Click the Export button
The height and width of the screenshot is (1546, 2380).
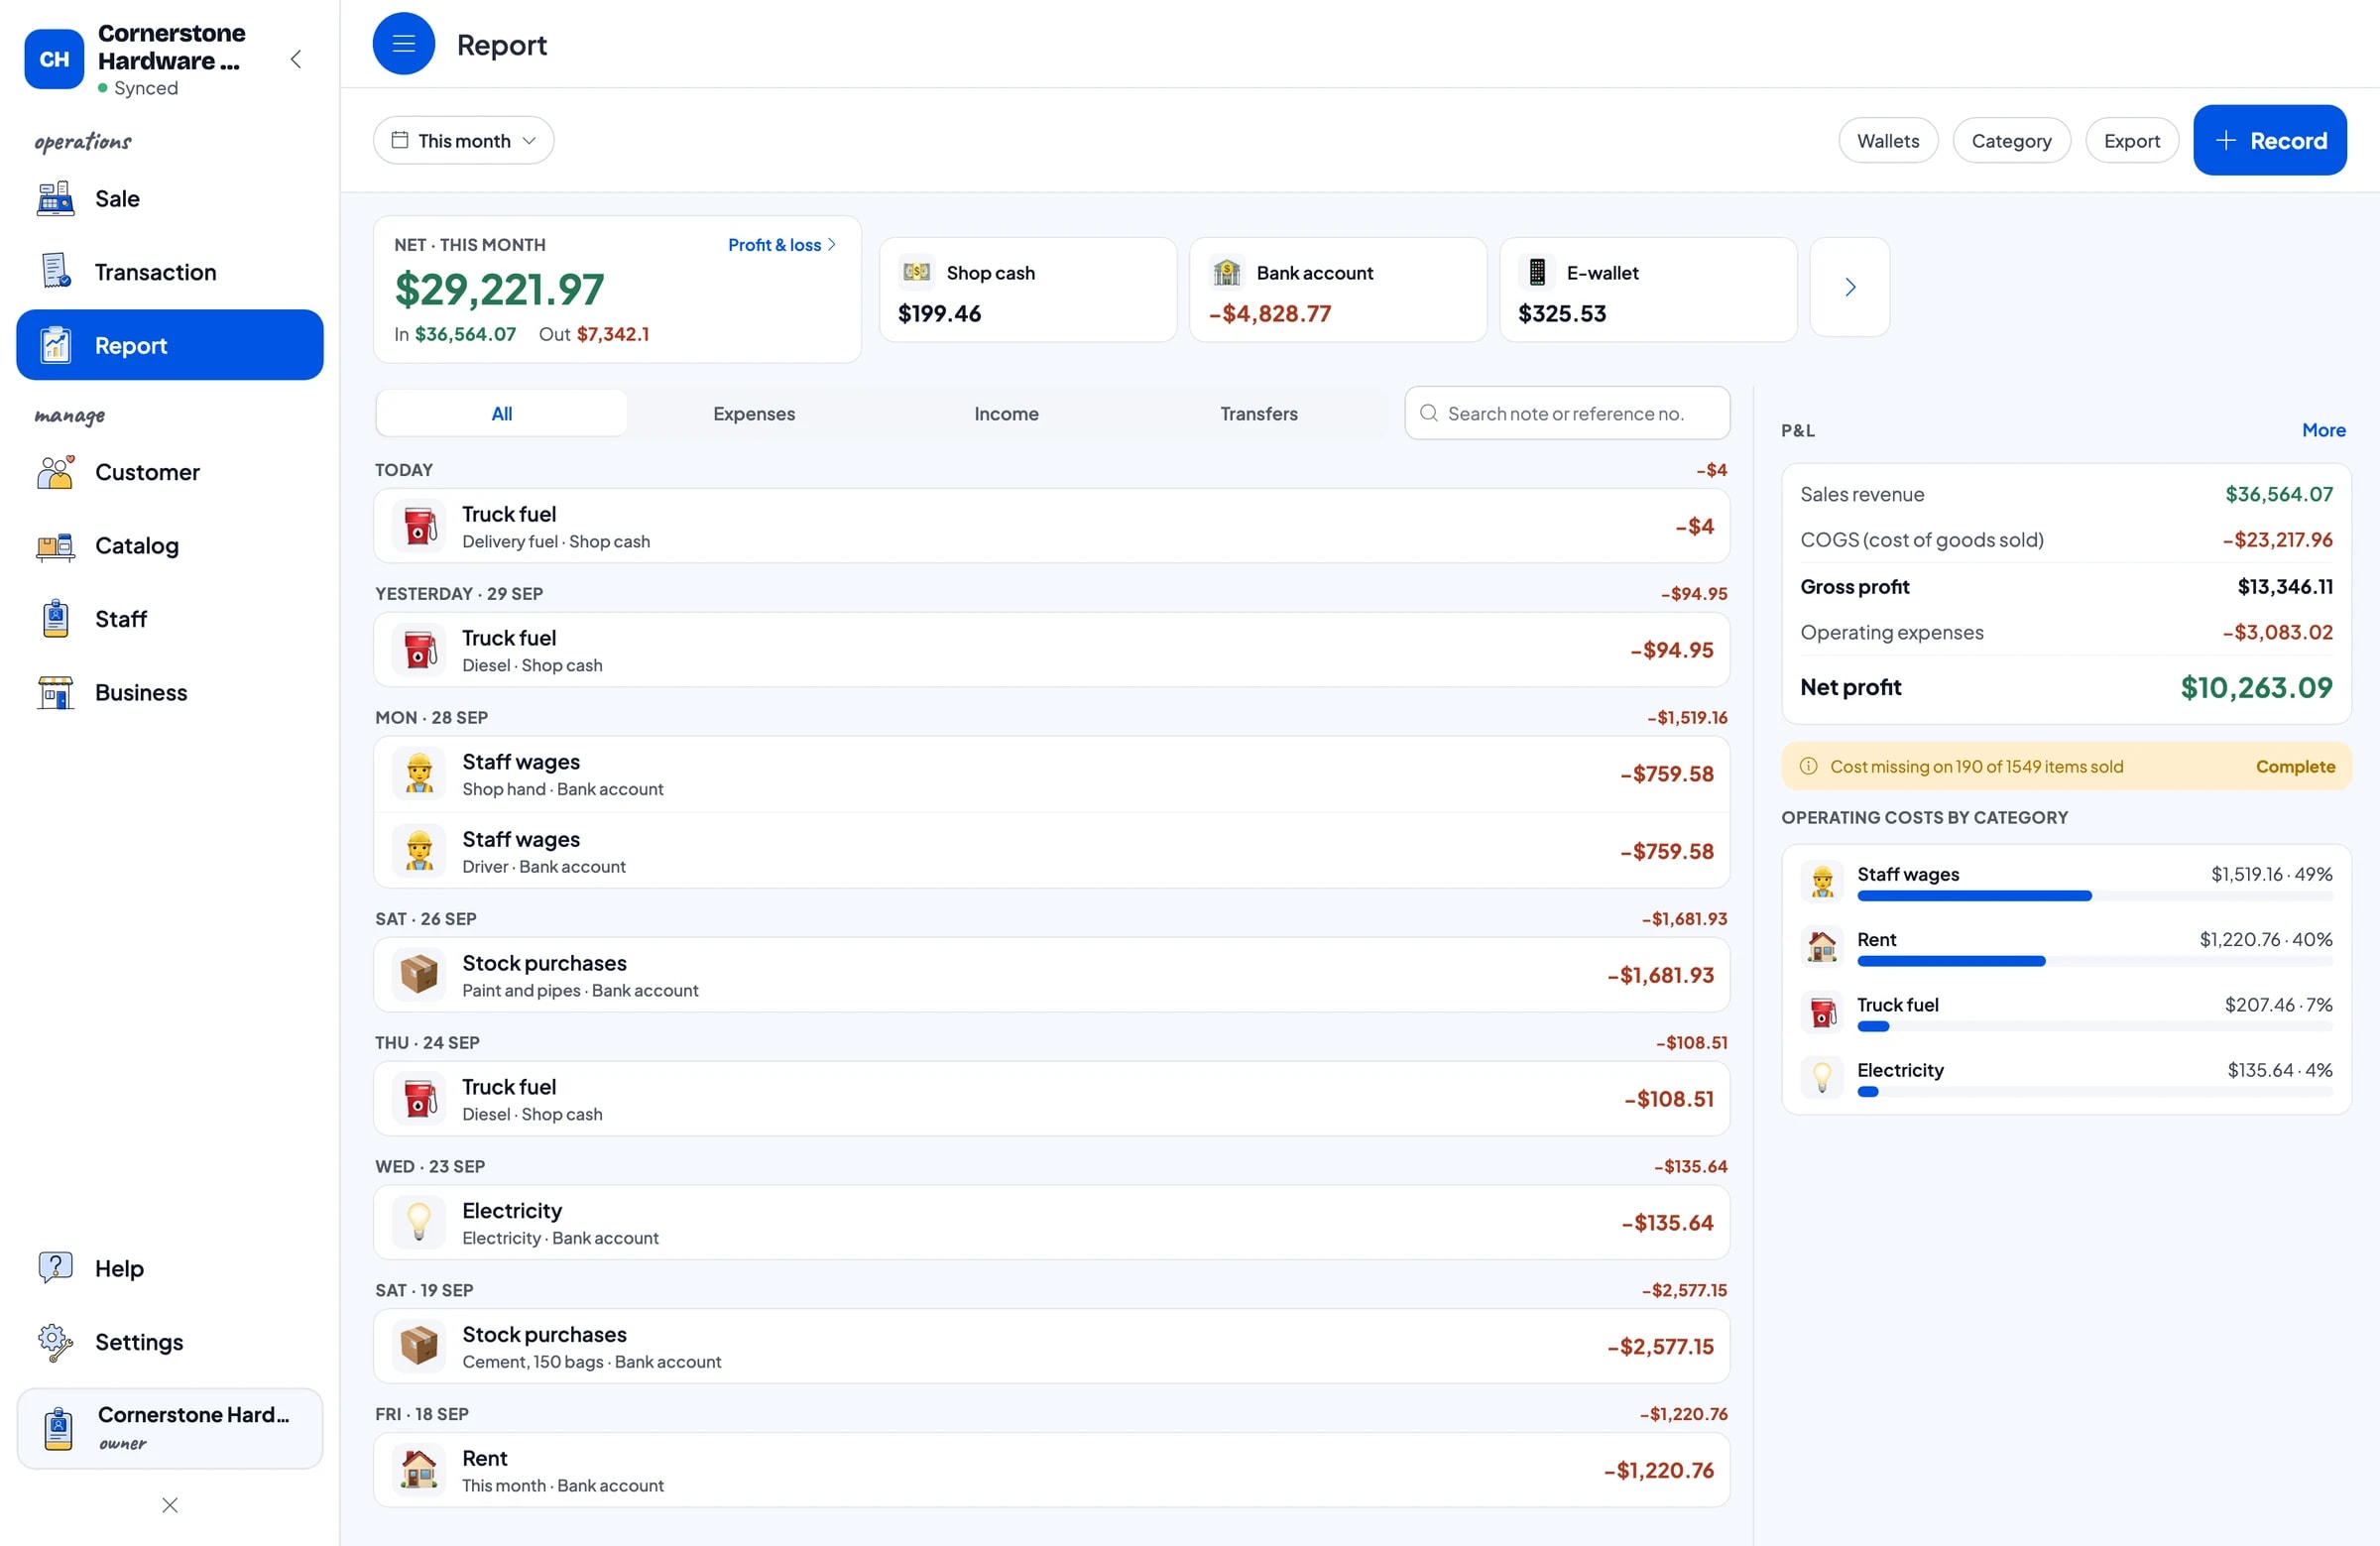click(x=2131, y=141)
